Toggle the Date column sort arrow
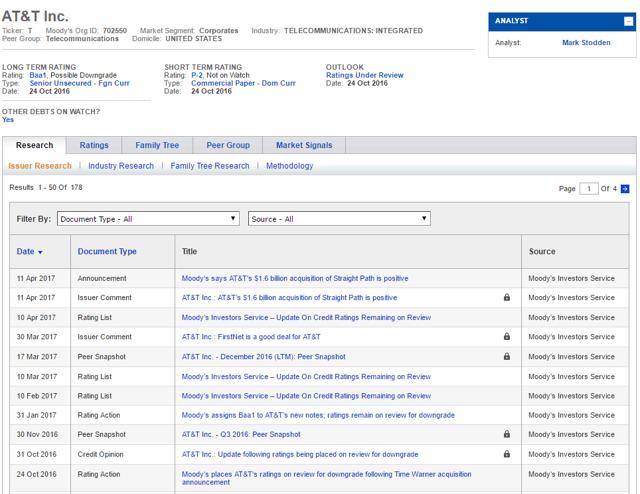This screenshot has width=640, height=494. pos(40,252)
